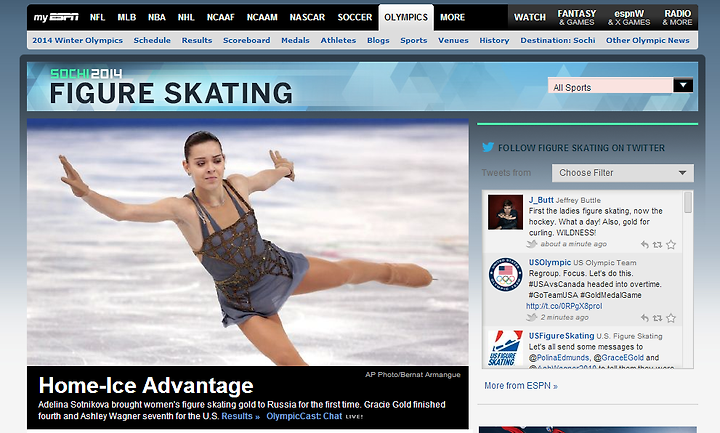Open the WATCH menu
Screen dimensions: 720x433
coord(530,17)
